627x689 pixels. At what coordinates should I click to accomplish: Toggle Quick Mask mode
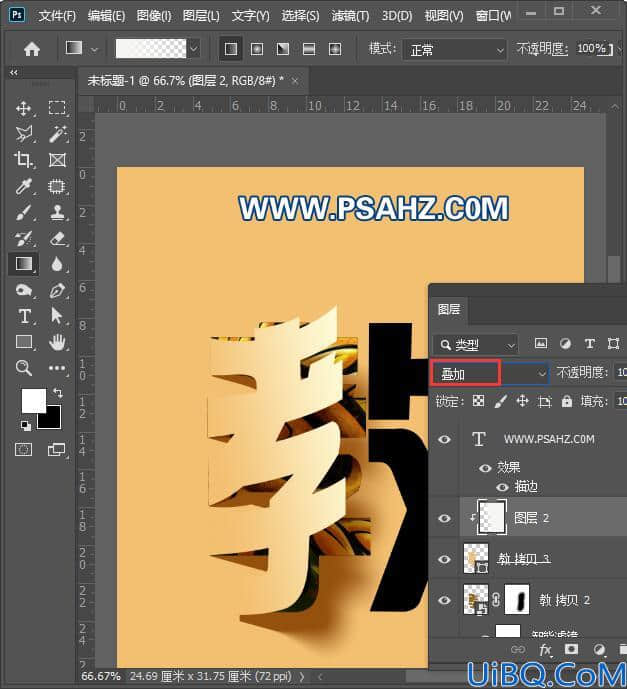pos(23,450)
